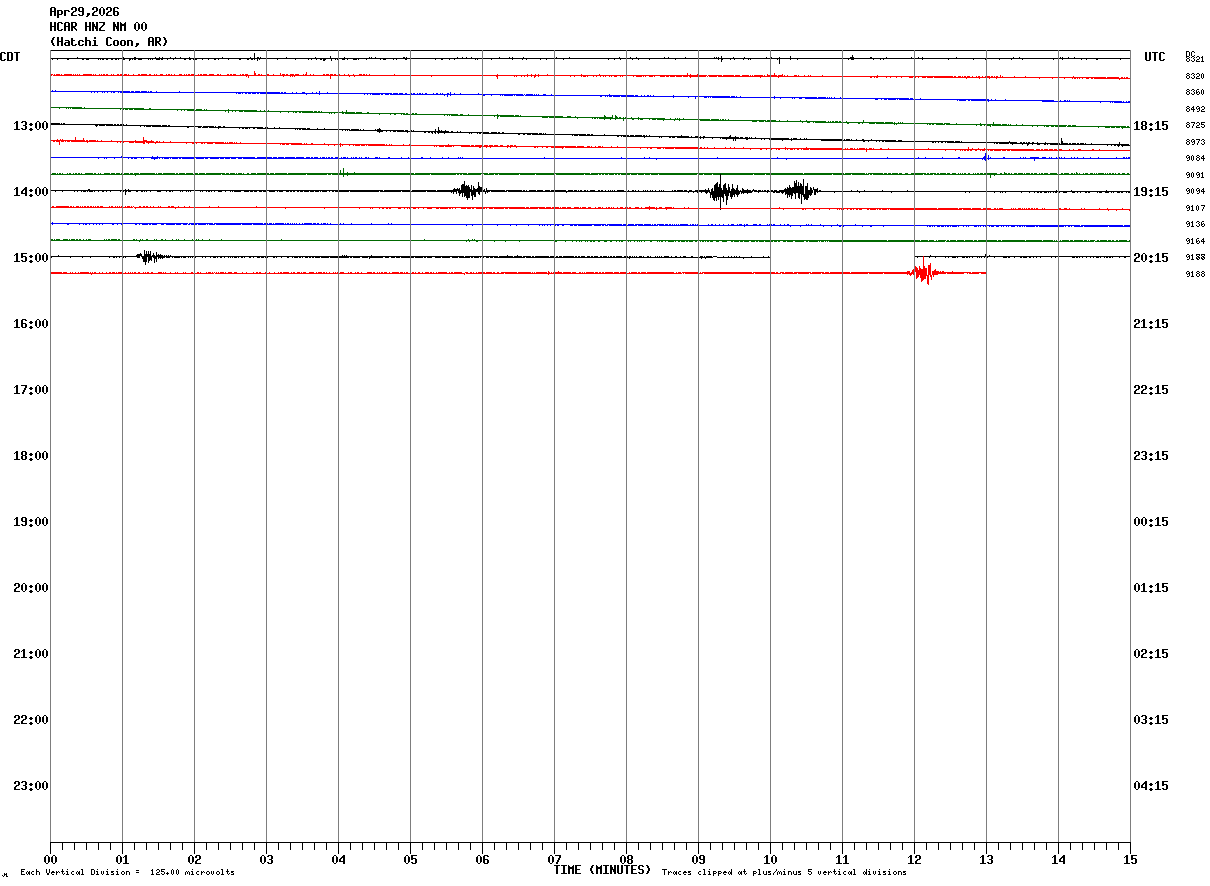Click the DC offset value 9084
The height and width of the screenshot is (886, 1210).
coord(1195,158)
